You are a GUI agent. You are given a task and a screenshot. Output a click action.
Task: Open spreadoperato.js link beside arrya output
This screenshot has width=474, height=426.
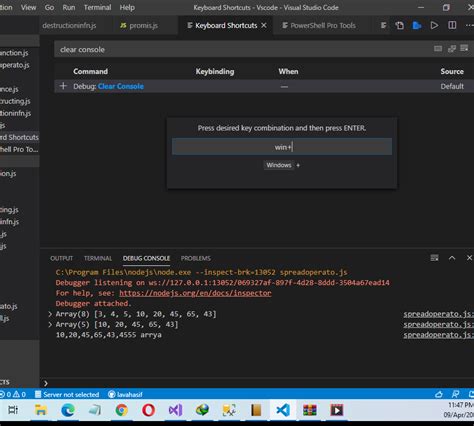click(438, 335)
